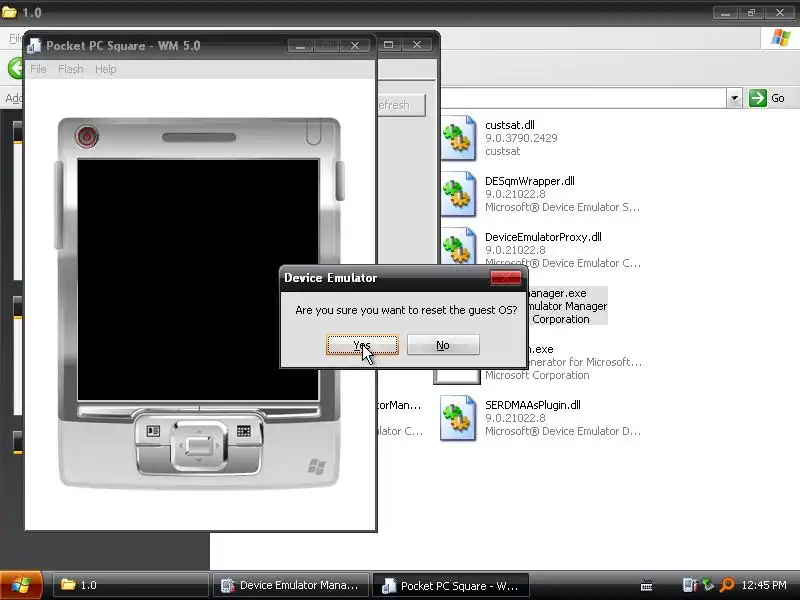Click the device tray icon near the clock

point(690,585)
